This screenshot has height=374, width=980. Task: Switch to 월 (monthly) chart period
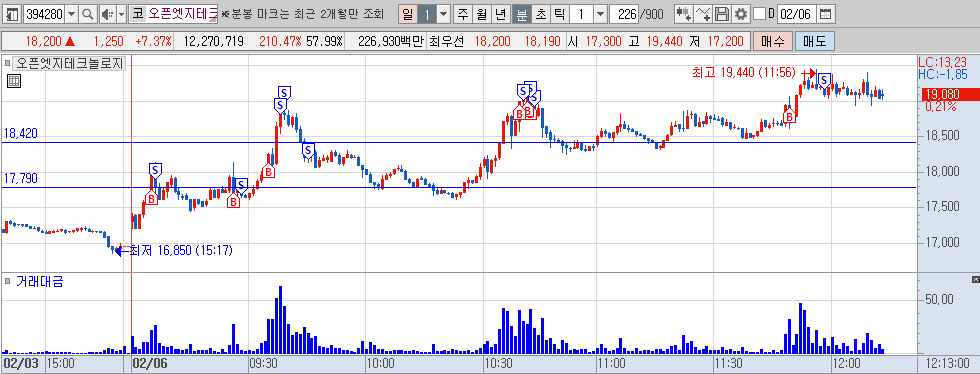click(x=482, y=14)
